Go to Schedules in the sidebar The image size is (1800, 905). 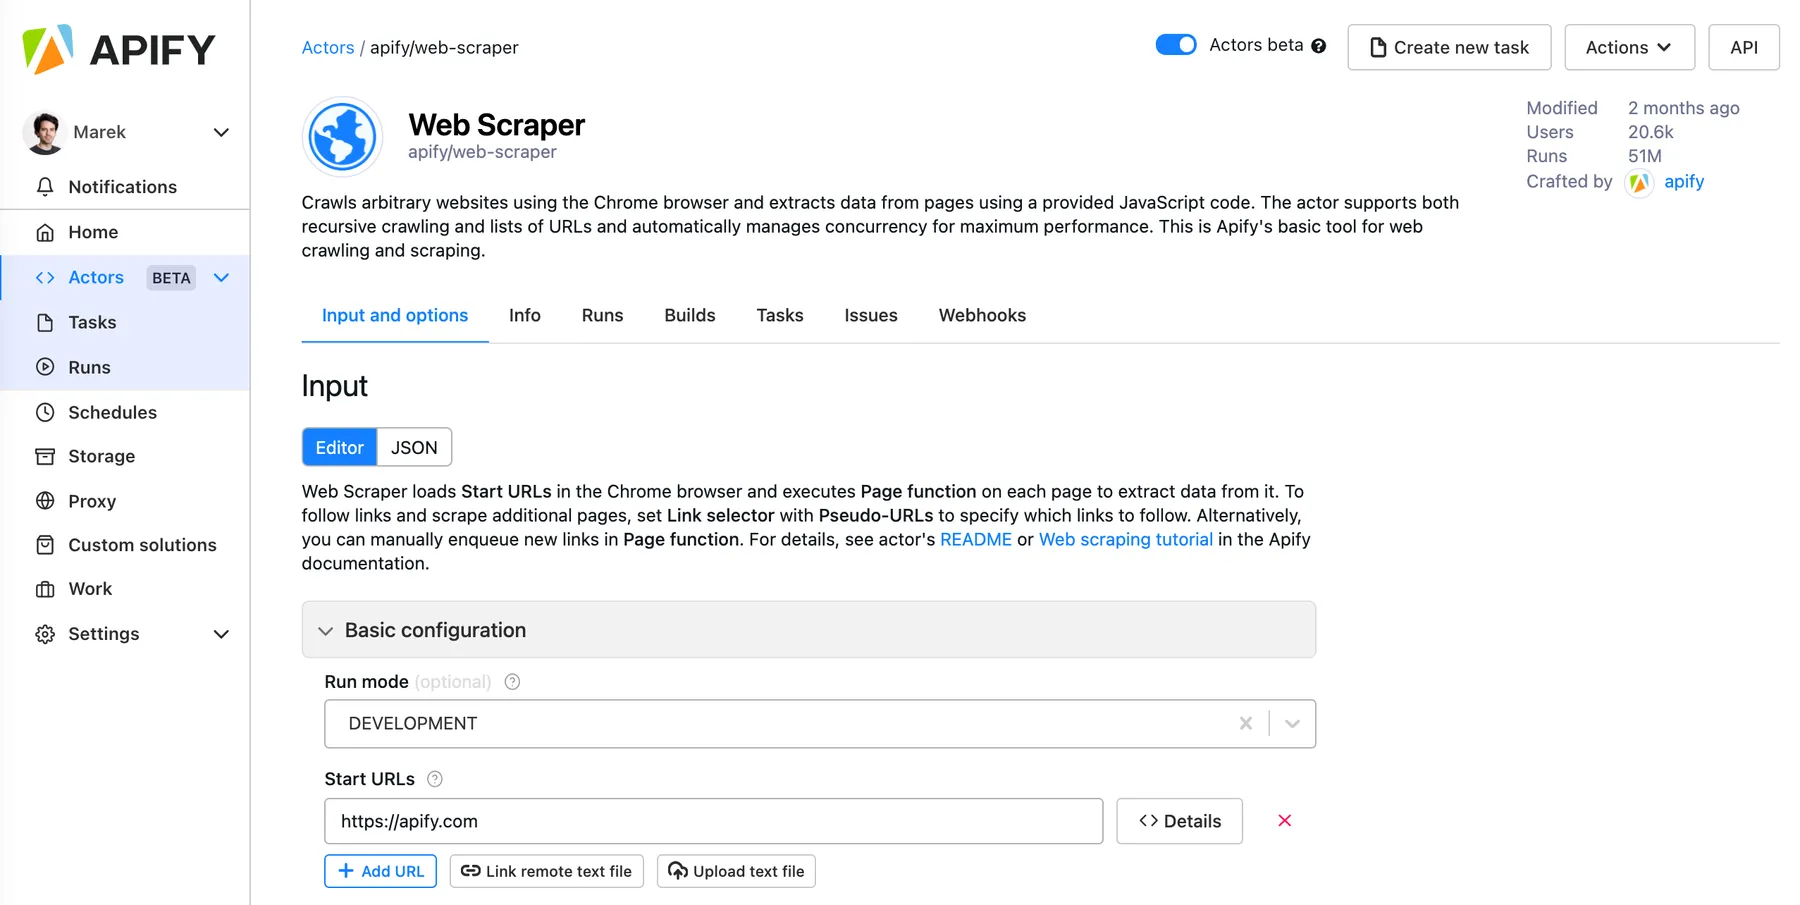pos(125,412)
